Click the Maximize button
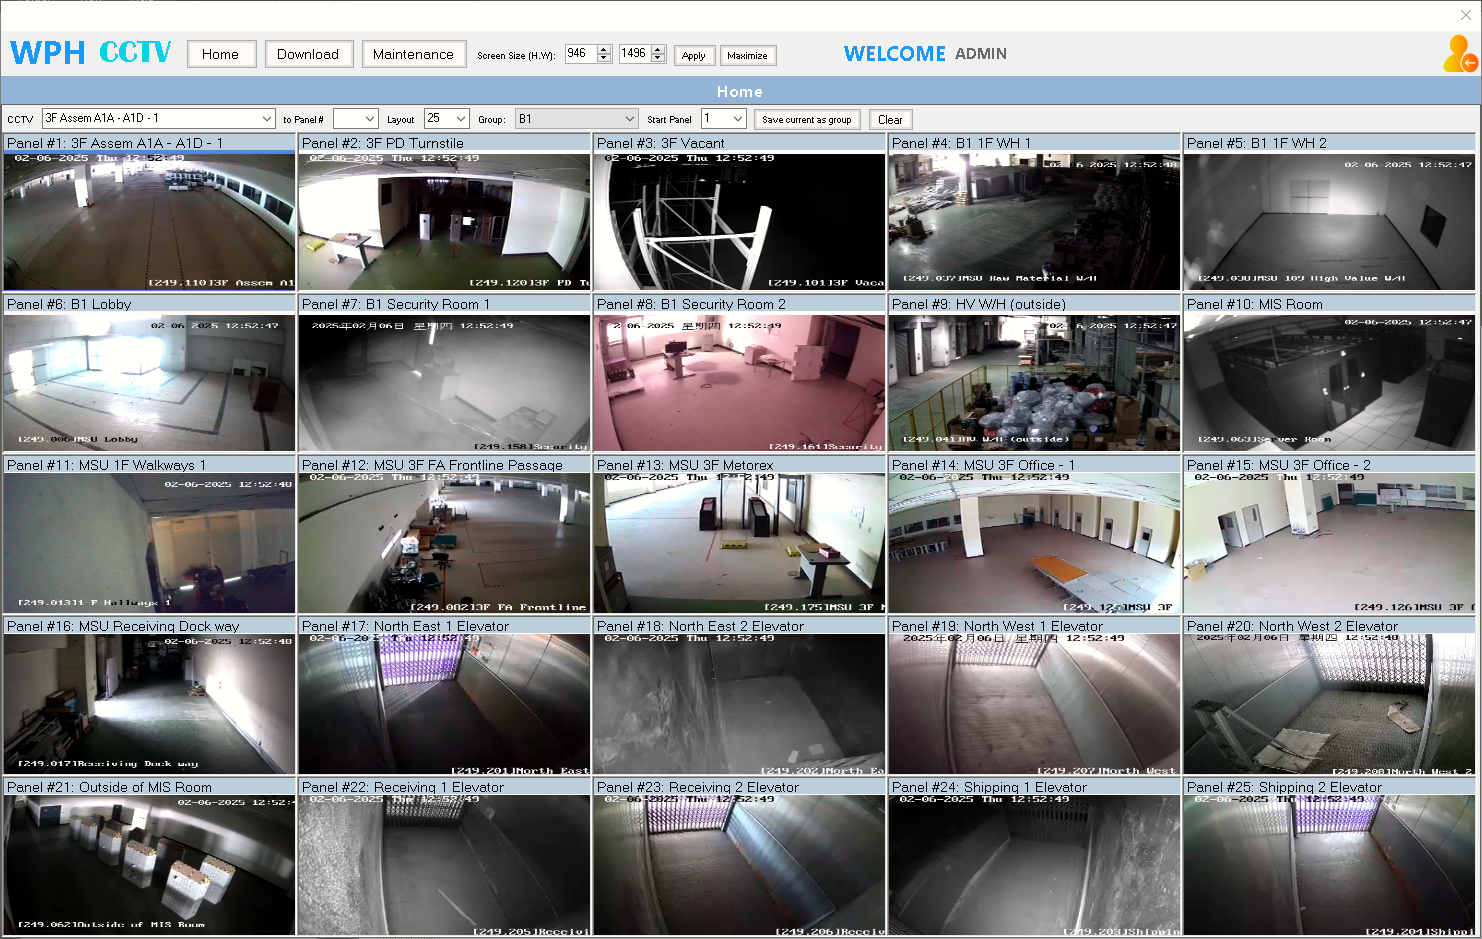Image resolution: width=1482 pixels, height=939 pixels. 747,56
